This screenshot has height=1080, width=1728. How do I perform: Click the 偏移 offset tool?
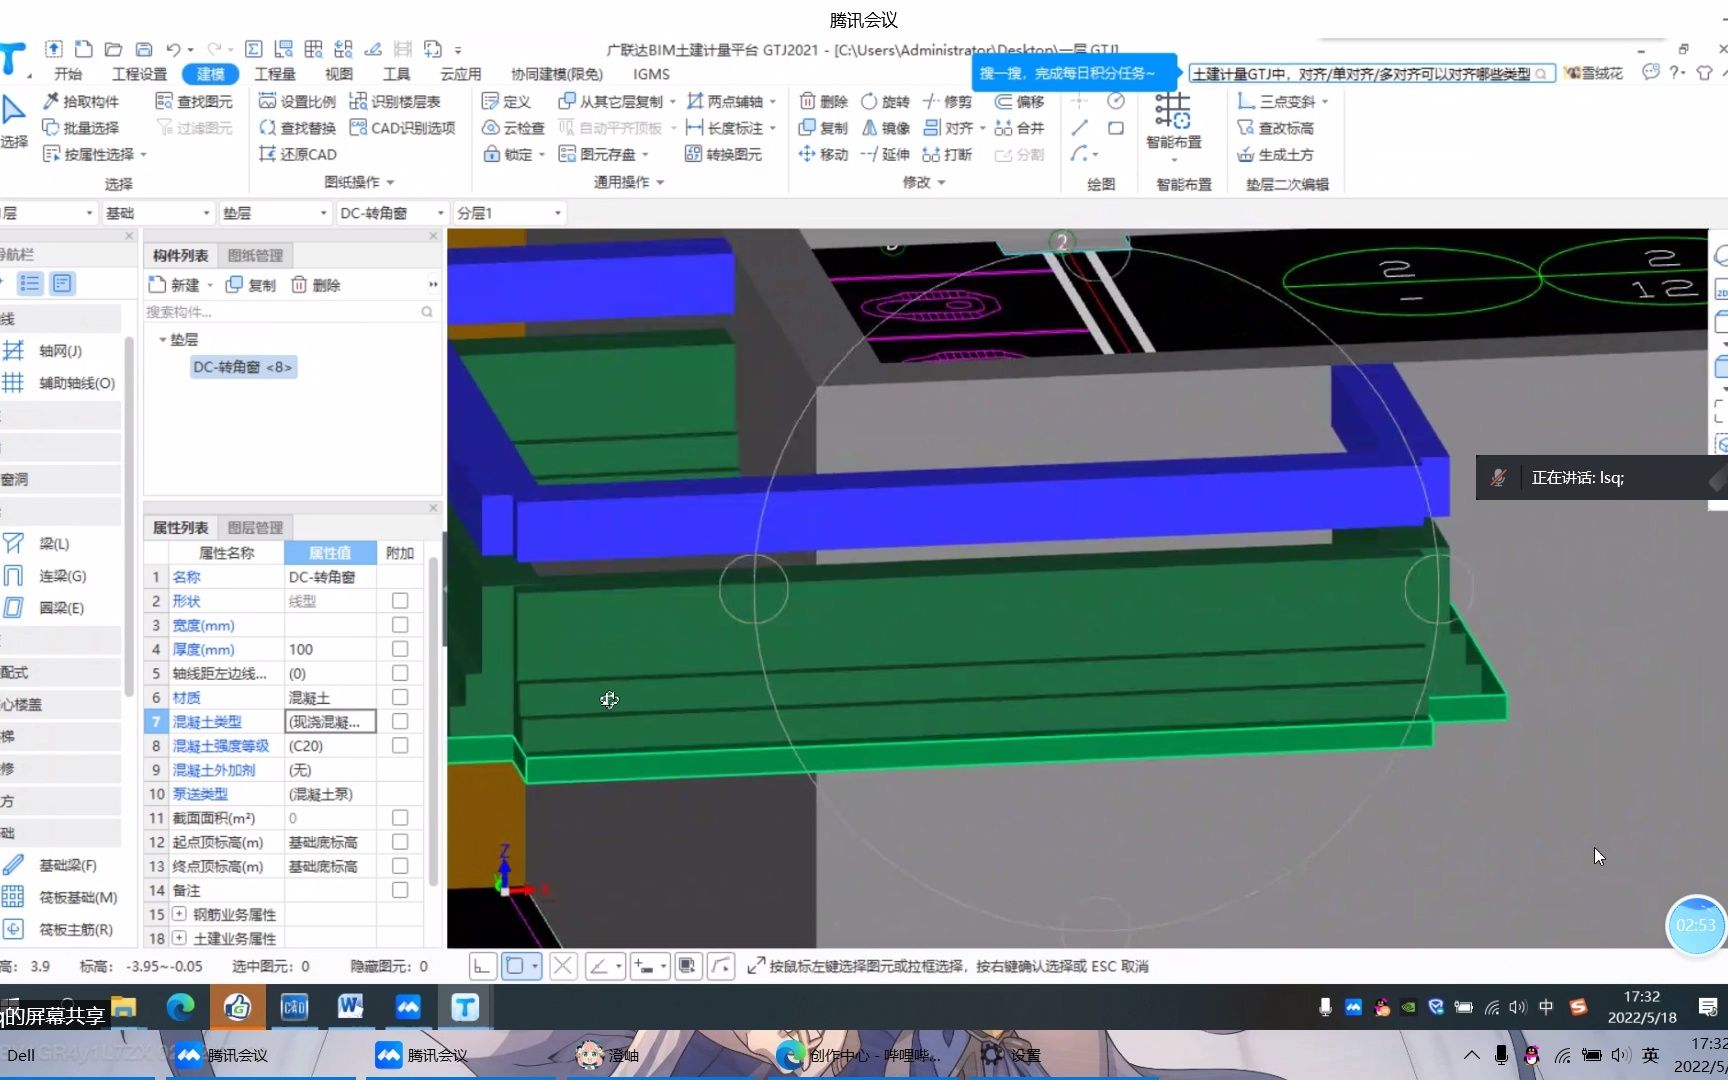1020,101
